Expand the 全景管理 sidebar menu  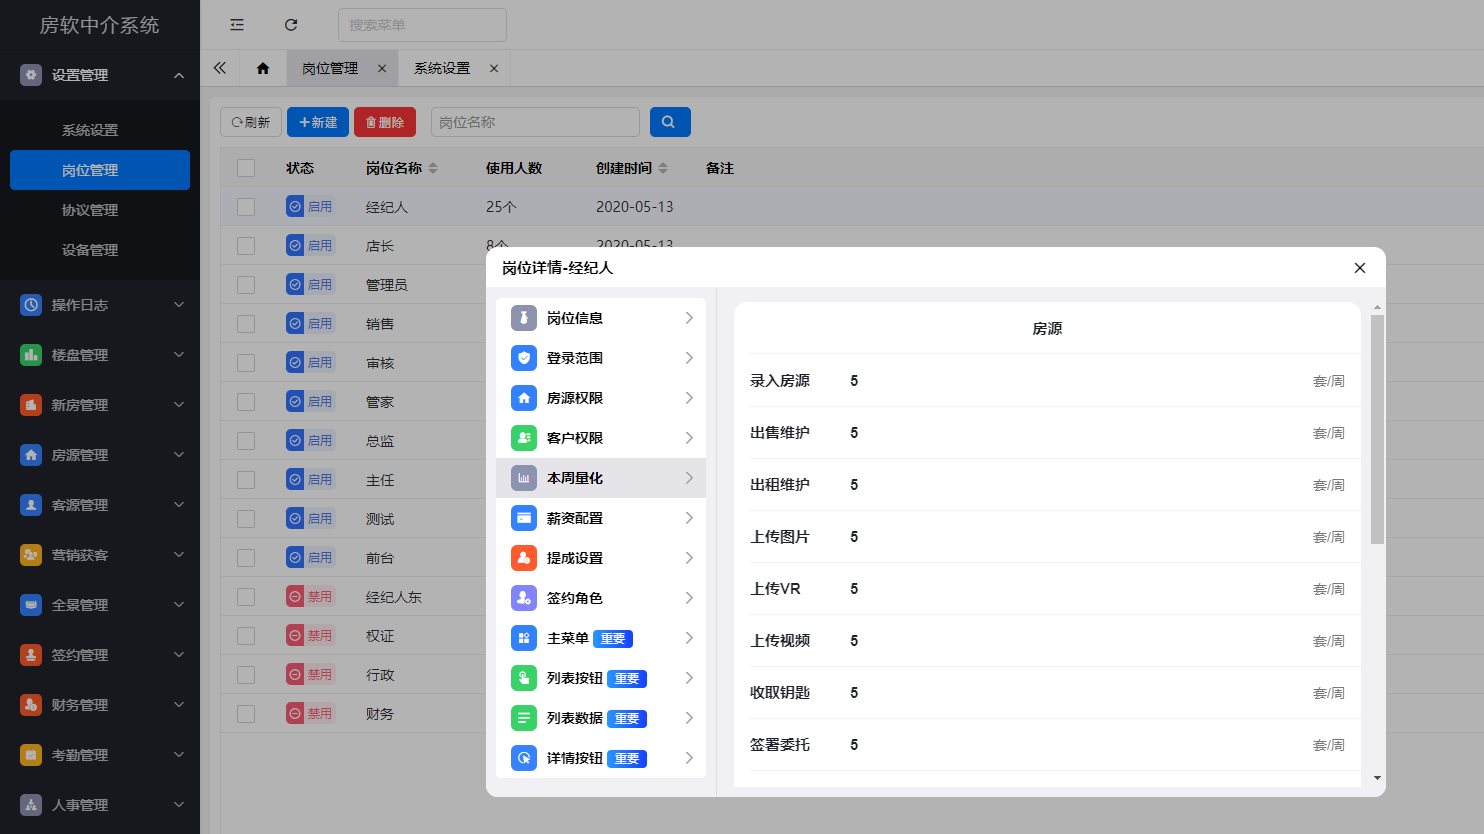click(x=100, y=605)
